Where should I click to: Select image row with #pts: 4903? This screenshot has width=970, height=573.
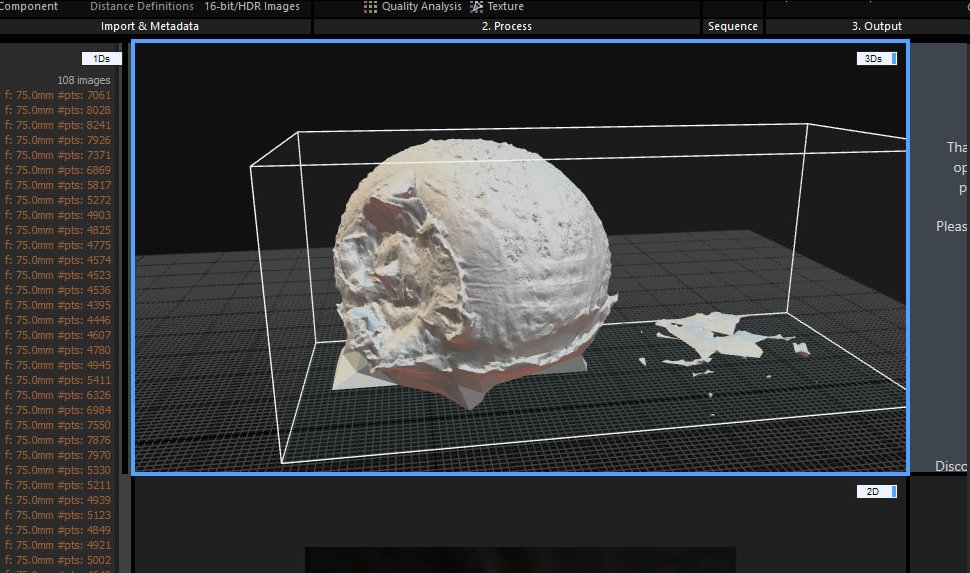click(58, 215)
